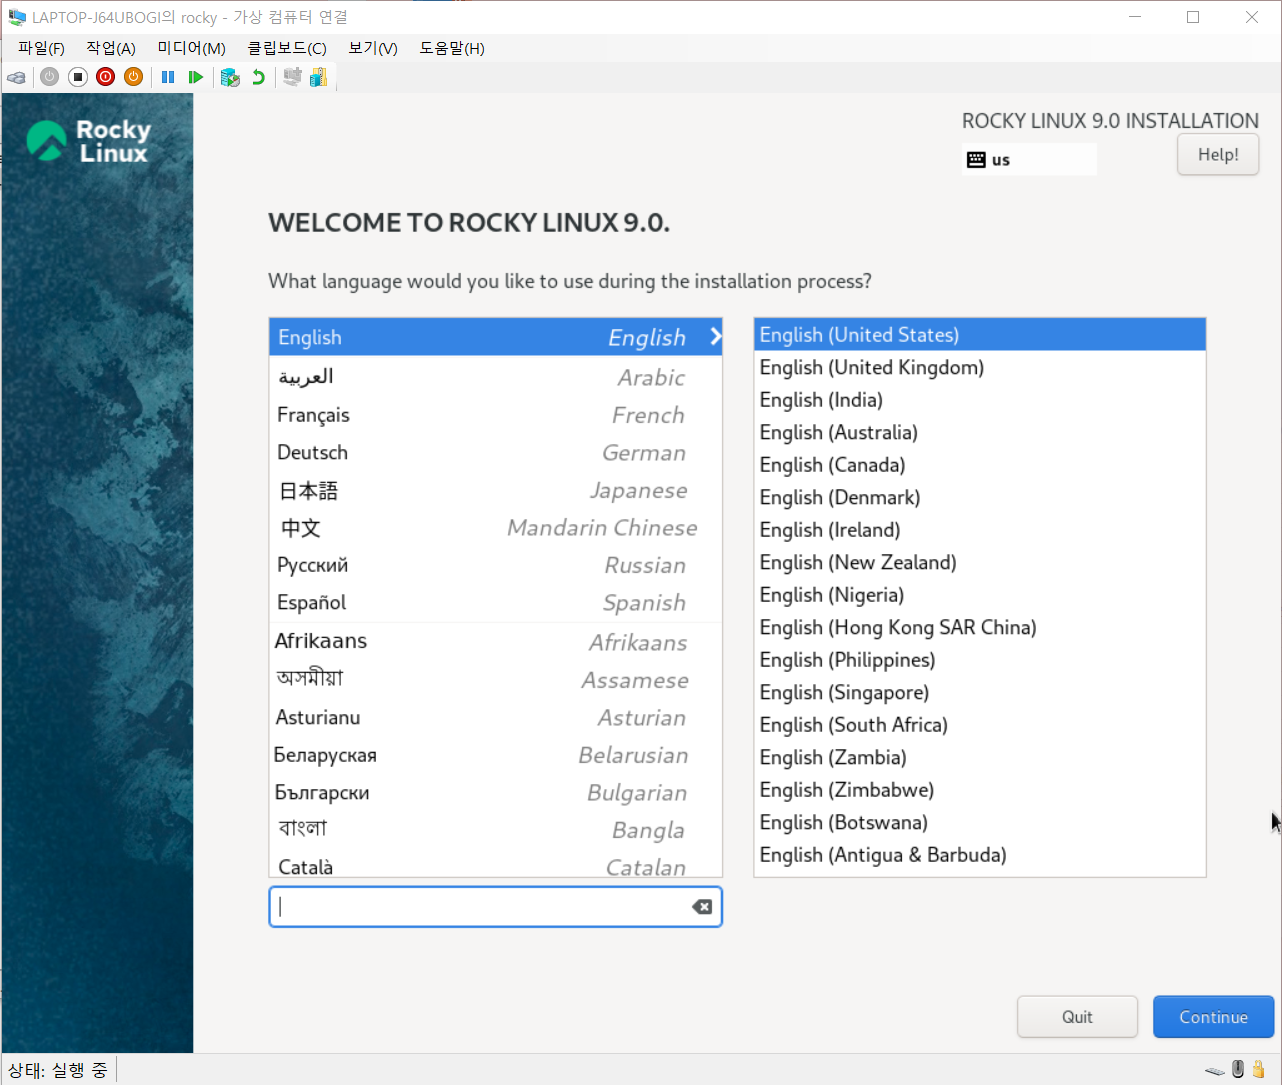Image resolution: width=1282 pixels, height=1085 pixels.
Task: Select English (United States) locale
Action: tap(980, 335)
